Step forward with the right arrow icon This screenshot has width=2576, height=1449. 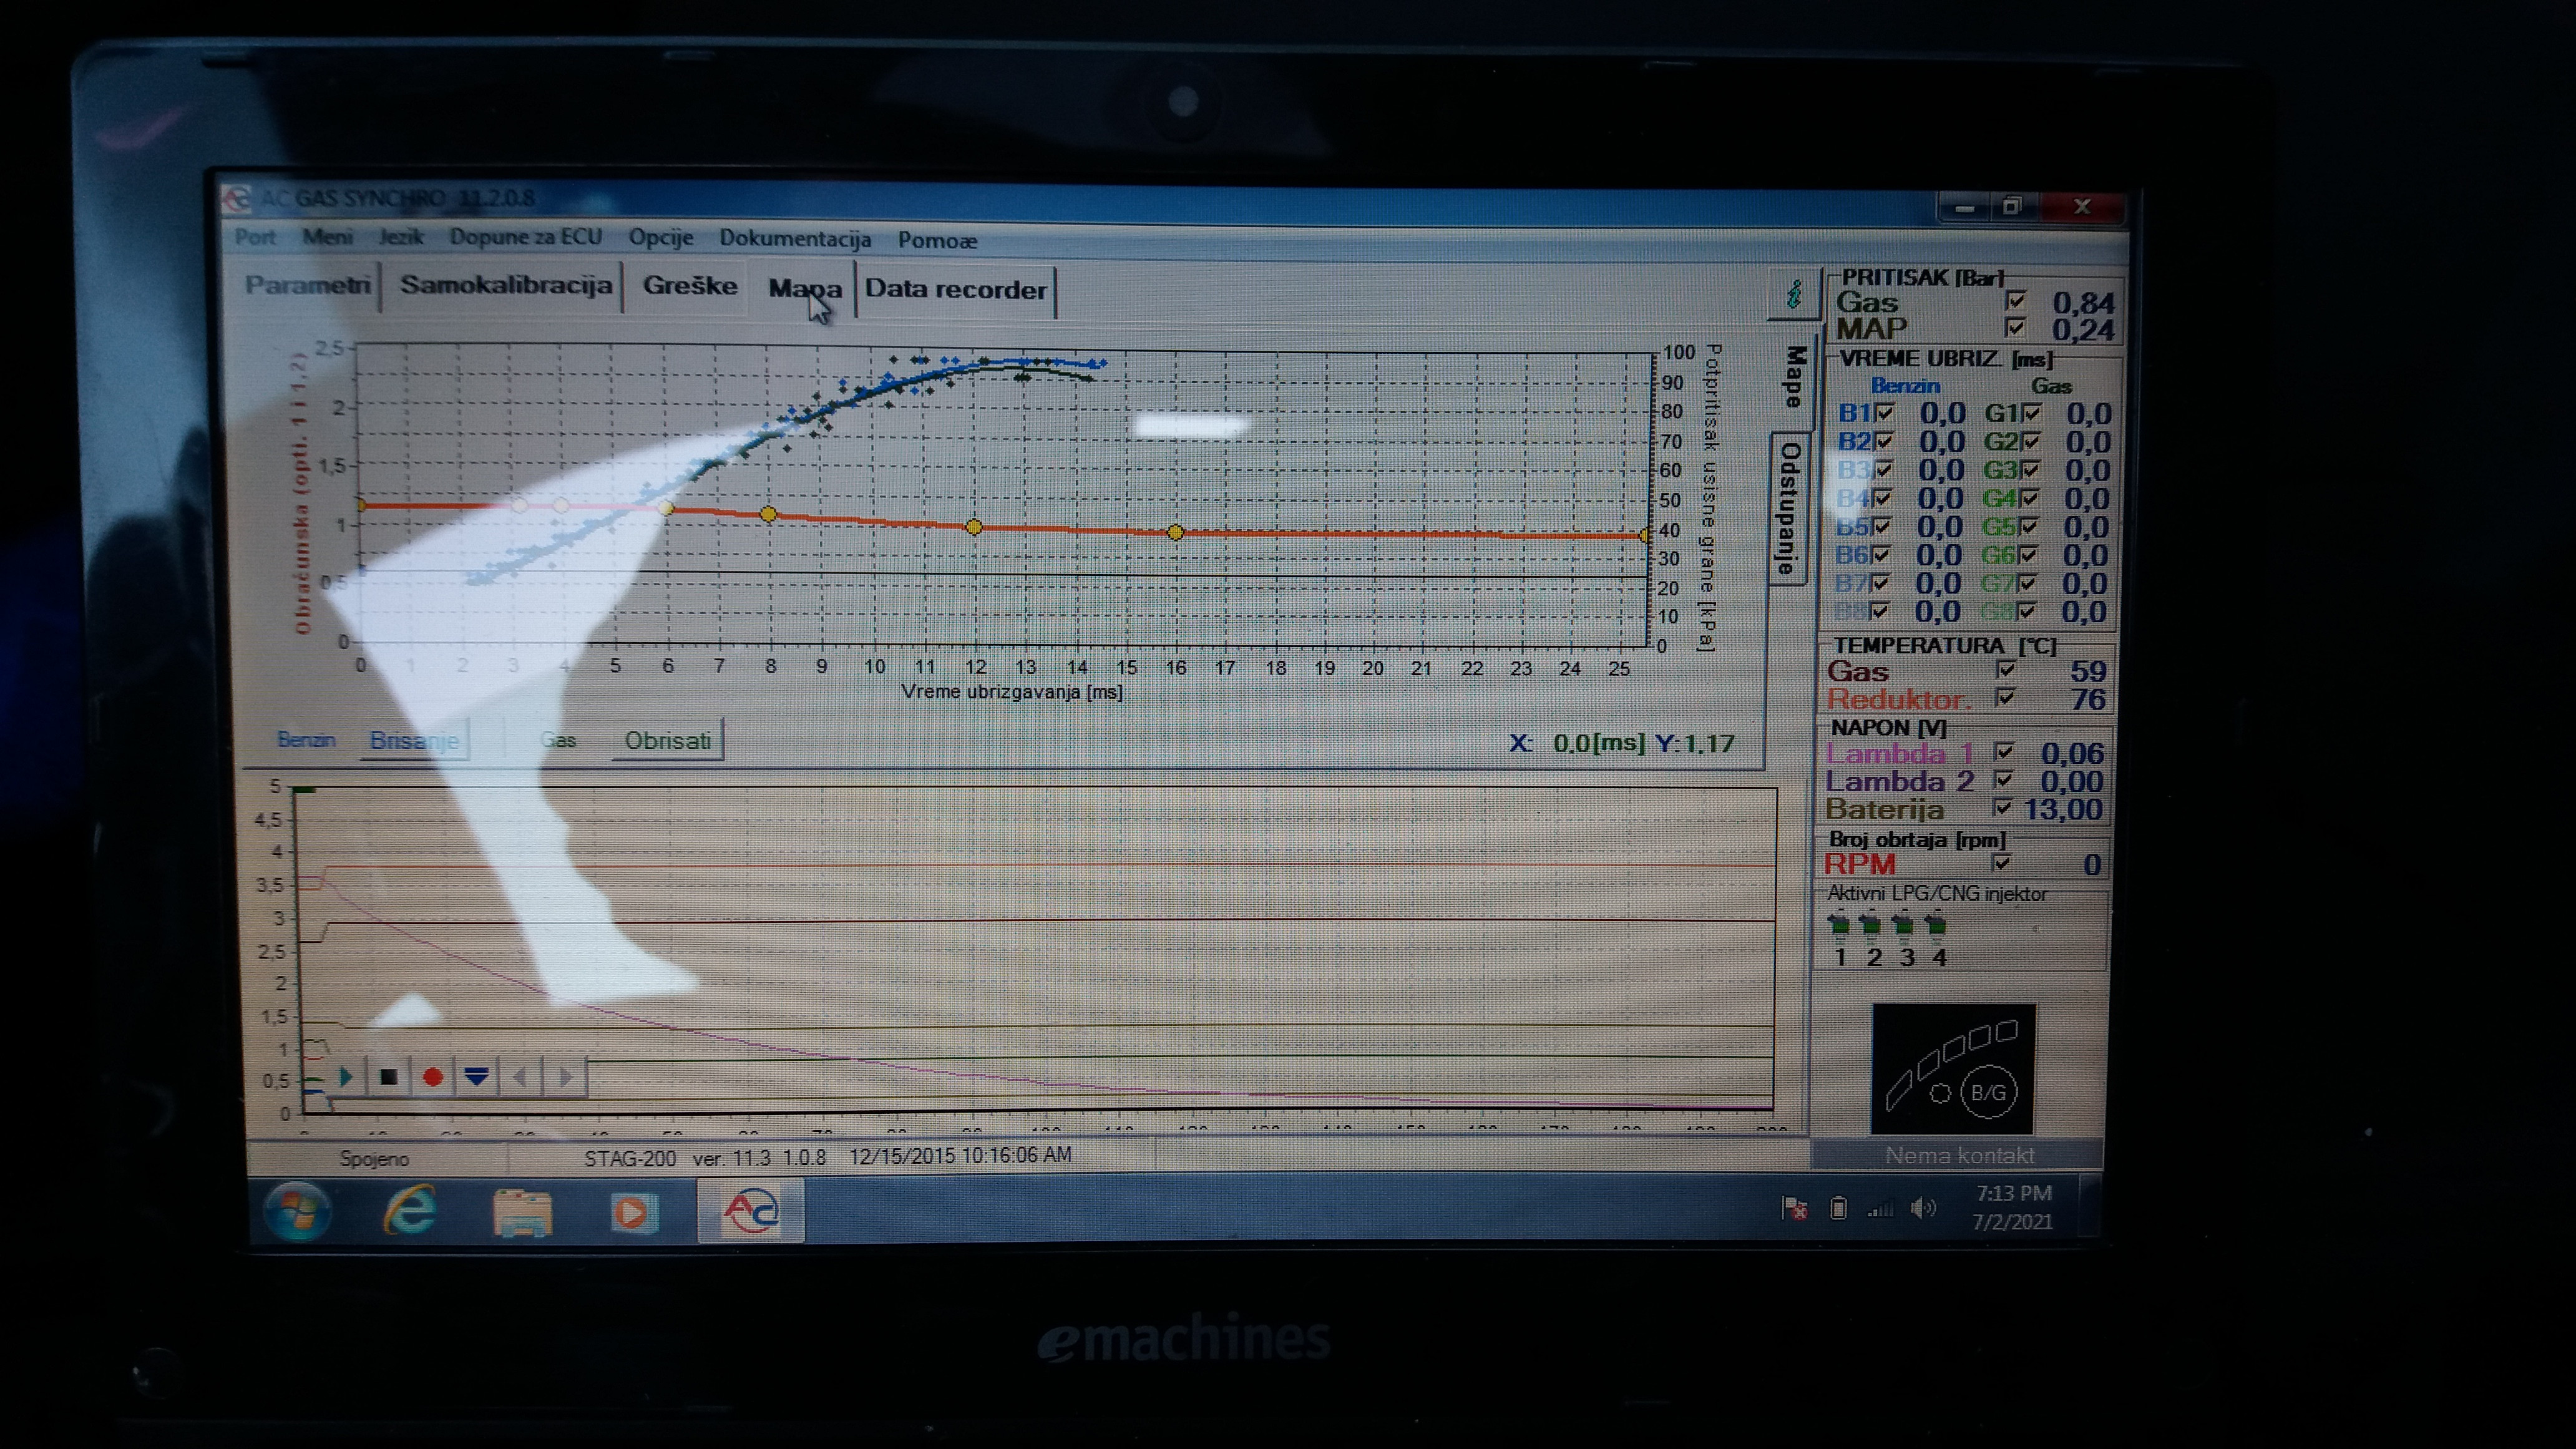[x=565, y=1077]
